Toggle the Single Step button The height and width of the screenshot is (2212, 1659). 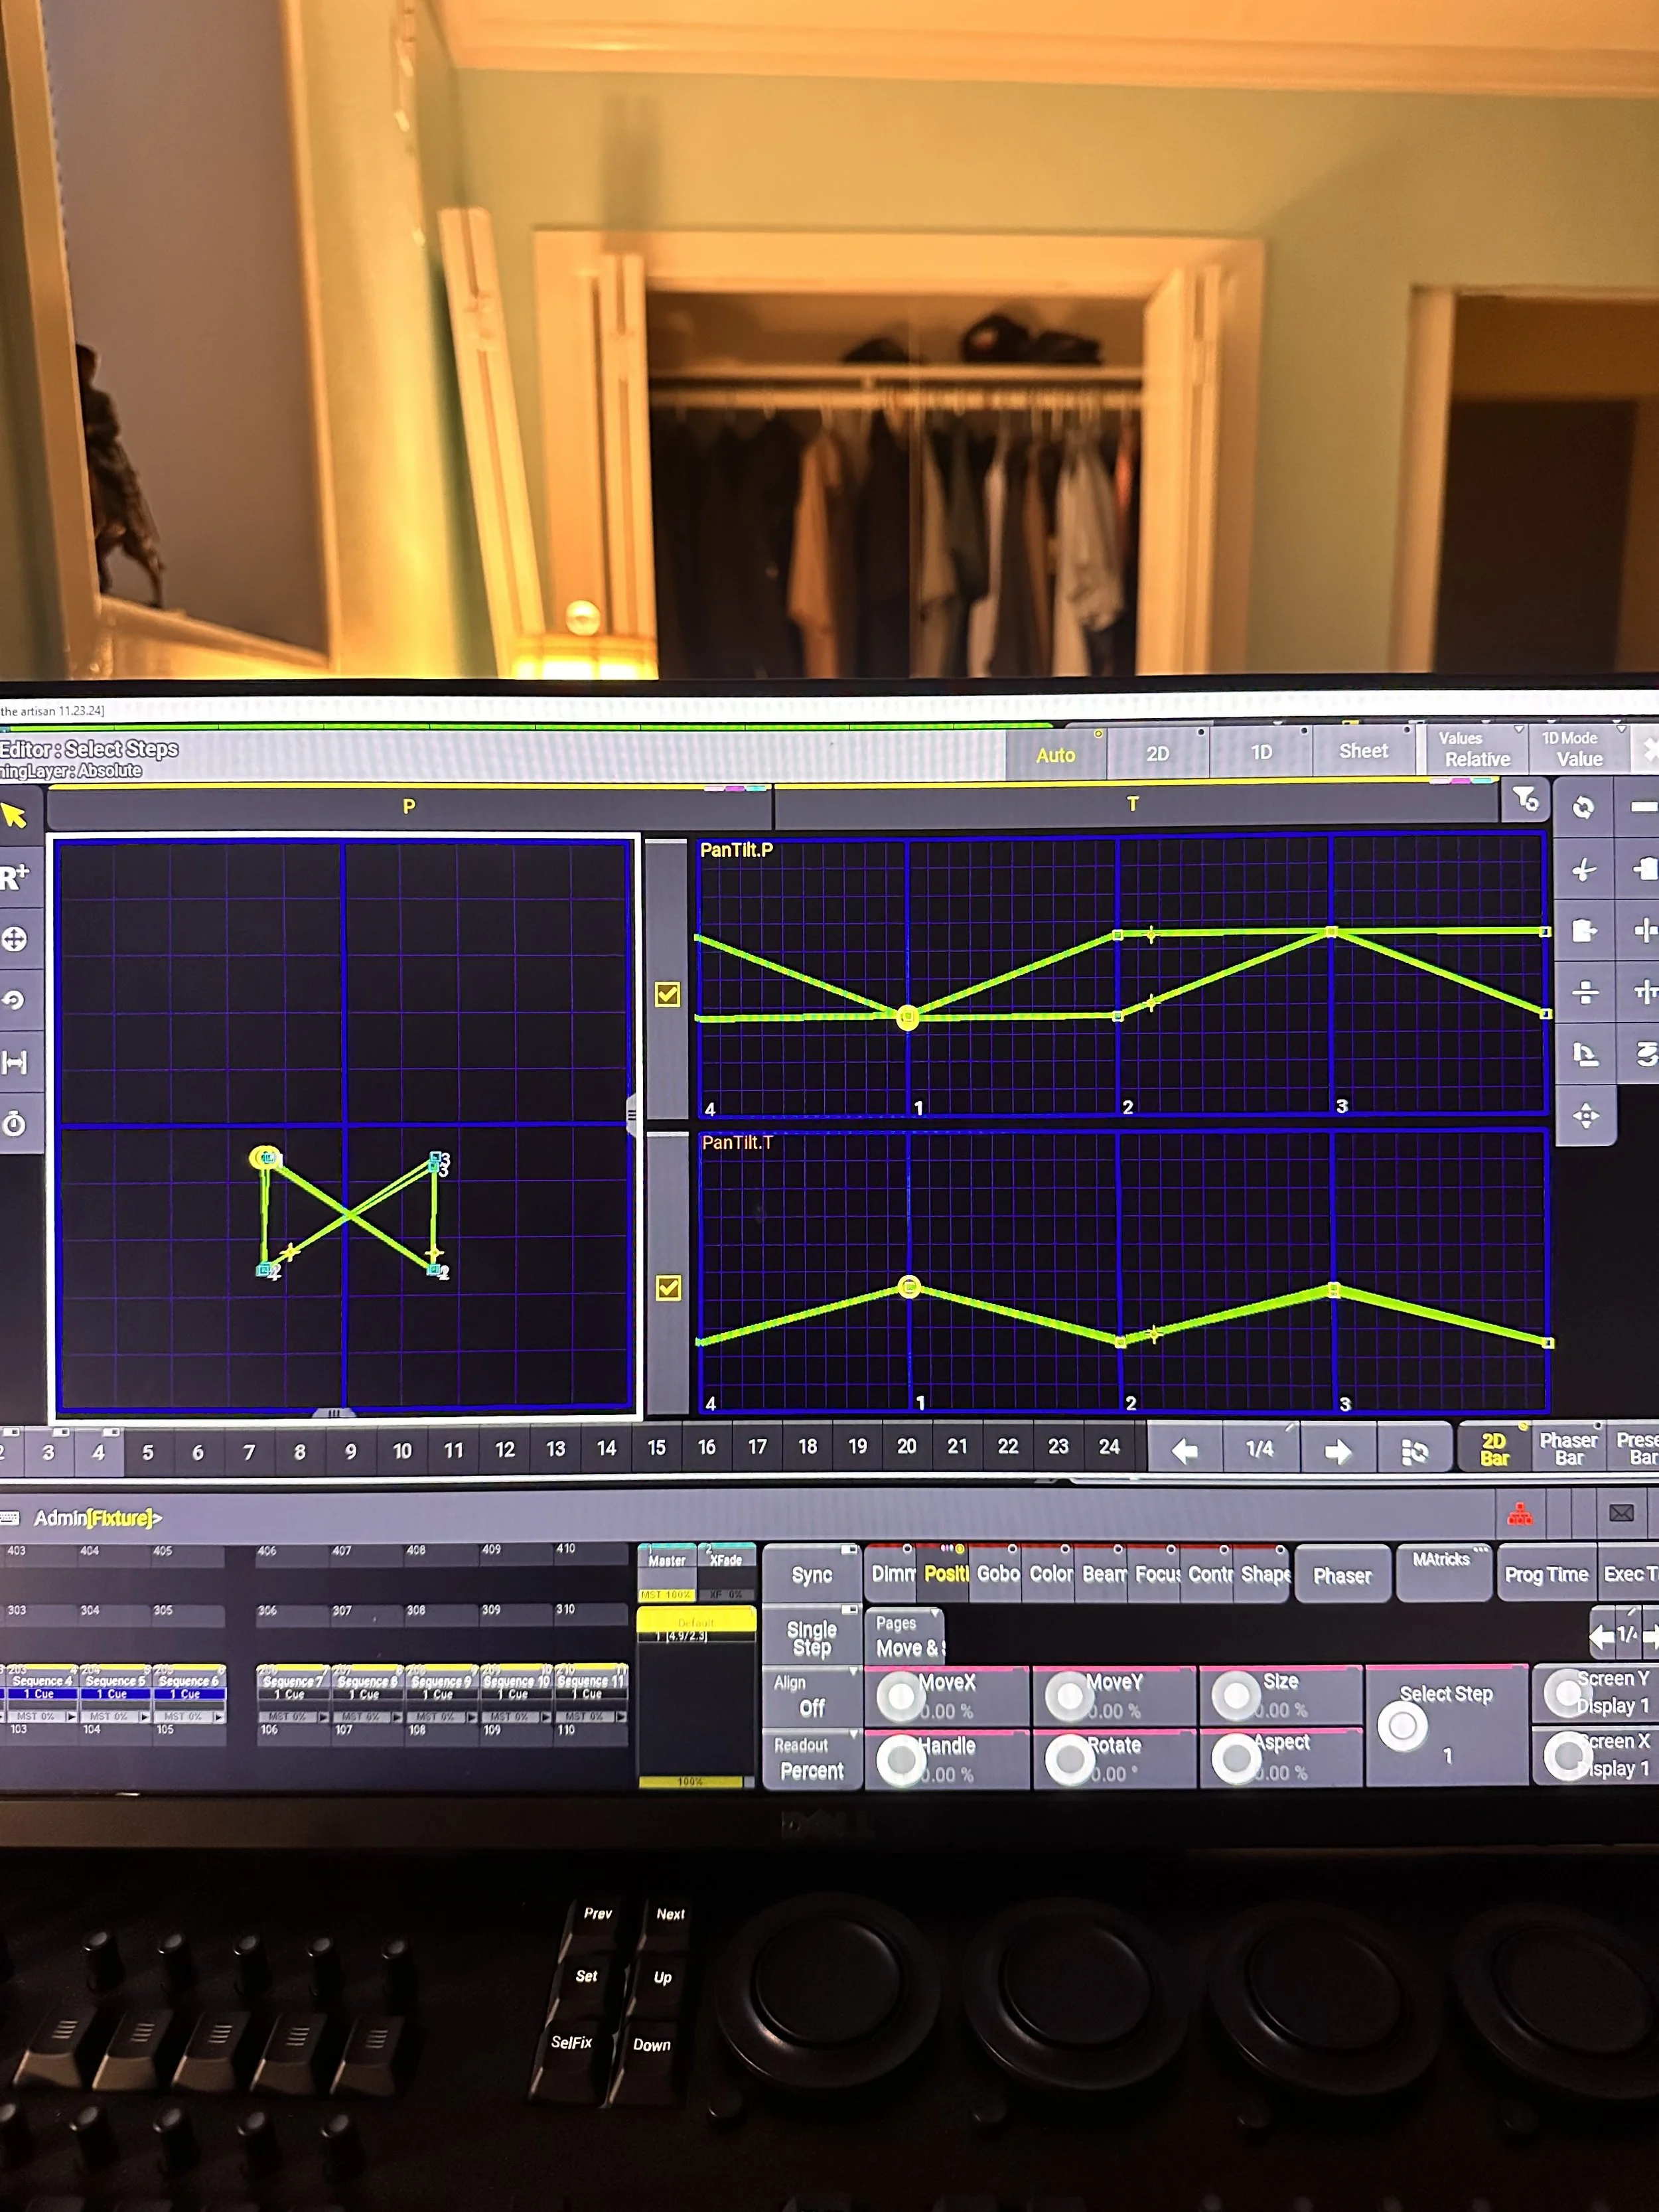(811, 1638)
